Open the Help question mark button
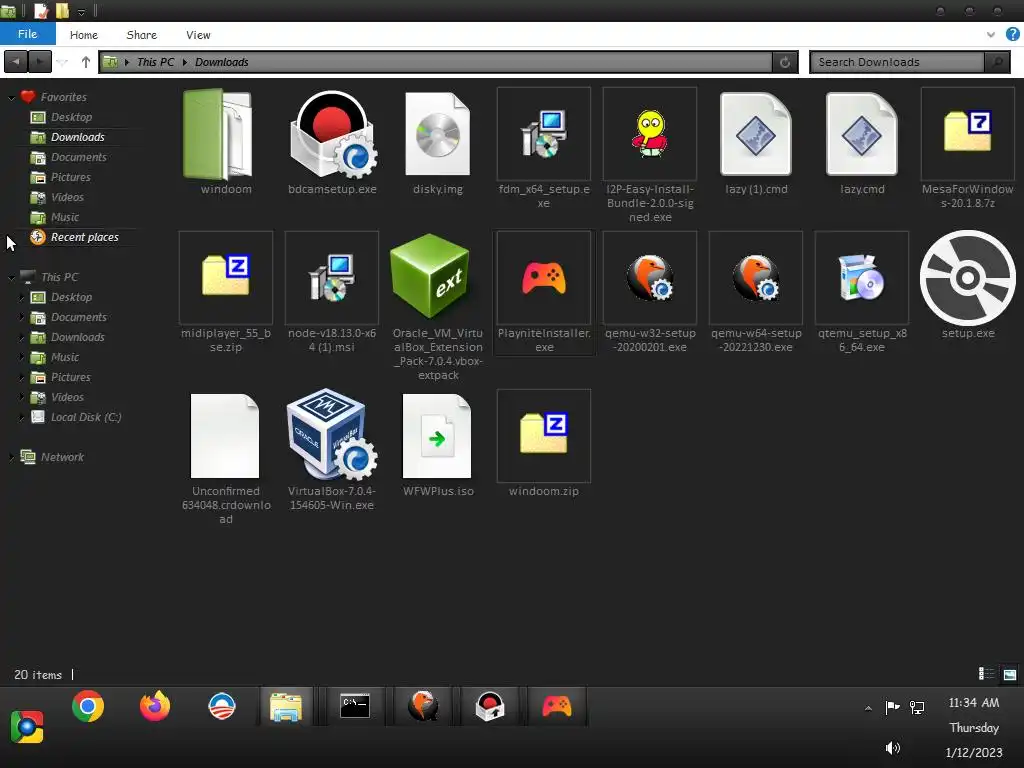Screen dimensions: 1024x768 click(1012, 35)
